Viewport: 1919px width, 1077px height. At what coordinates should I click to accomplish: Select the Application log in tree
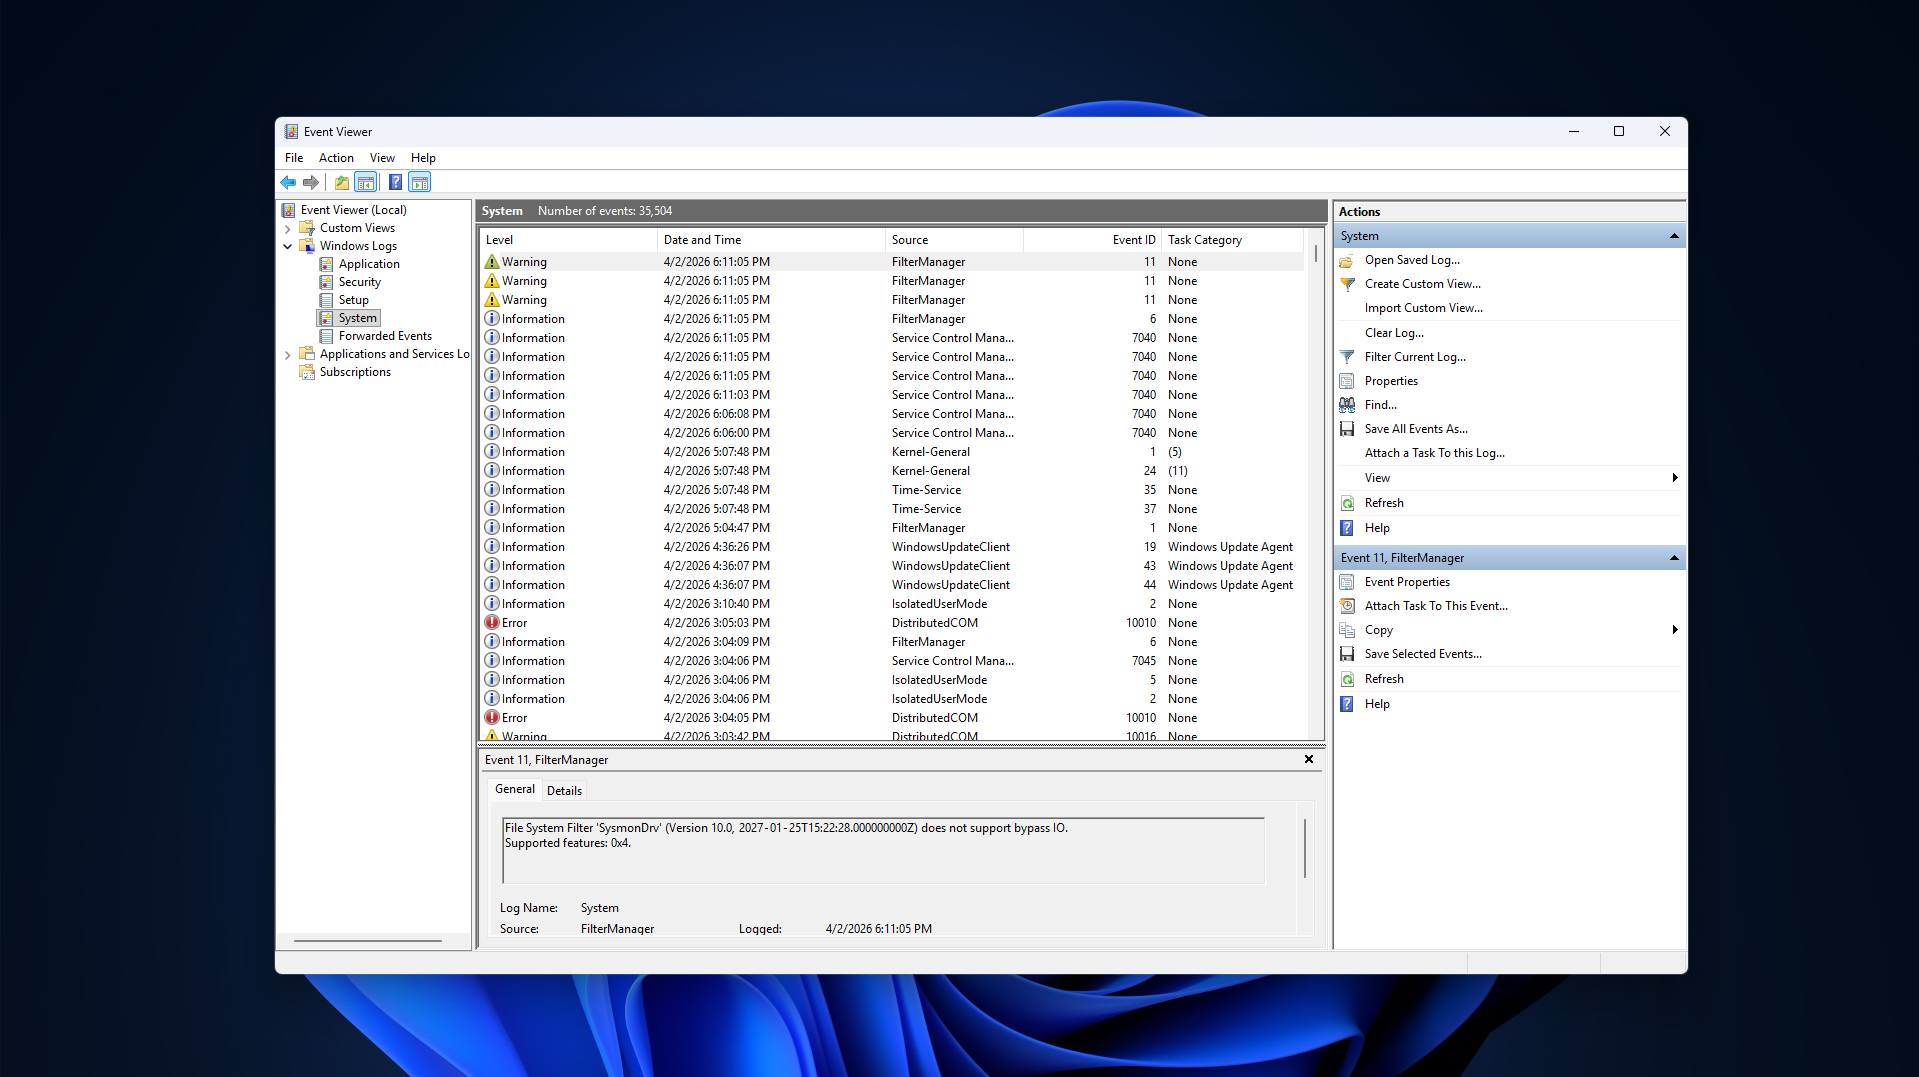369,264
